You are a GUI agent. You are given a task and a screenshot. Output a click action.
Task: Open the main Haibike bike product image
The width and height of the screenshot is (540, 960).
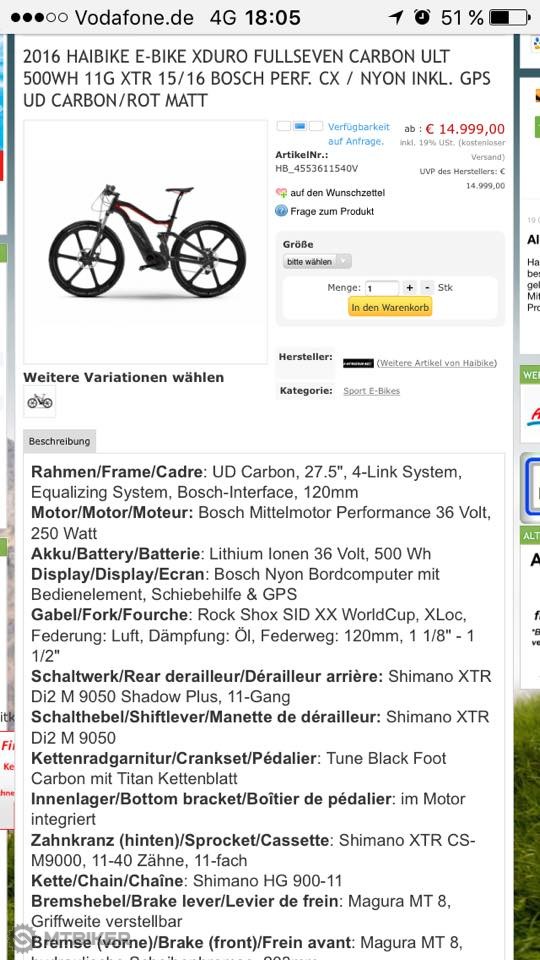[x=146, y=241]
